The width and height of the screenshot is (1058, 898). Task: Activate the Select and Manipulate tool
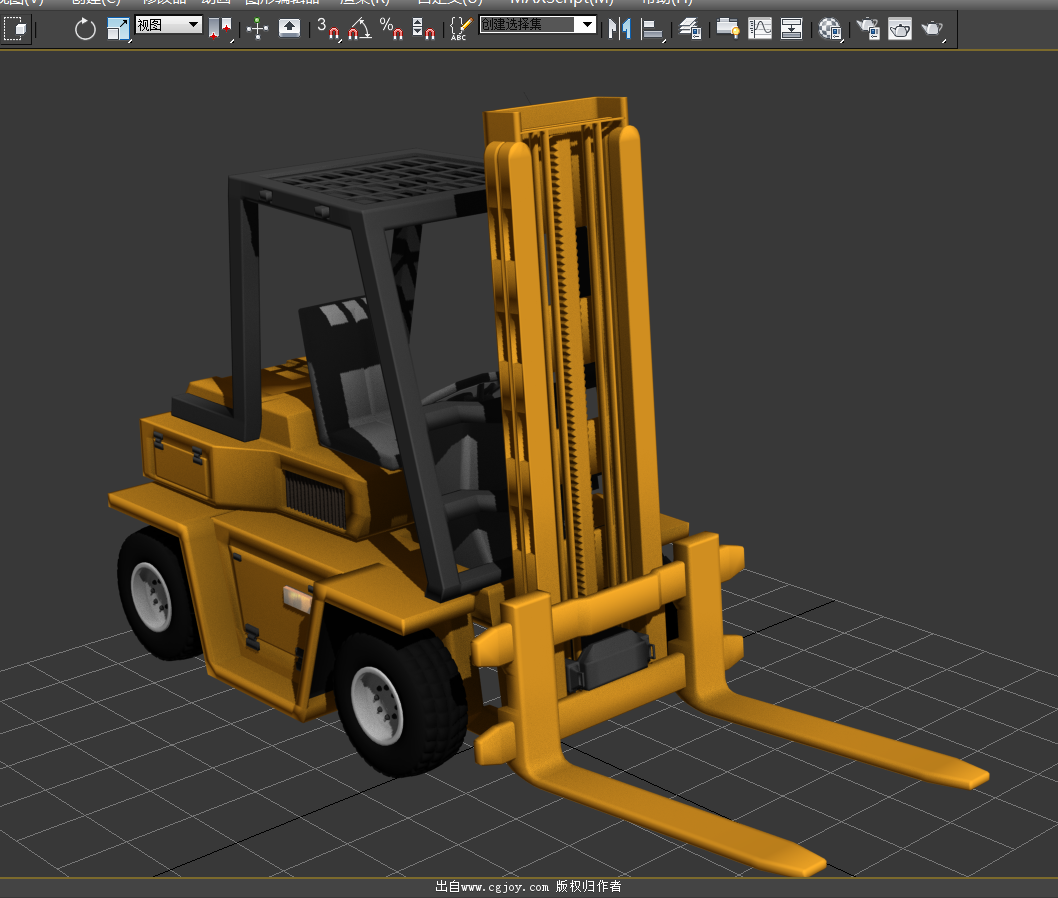pyautogui.click(x=258, y=28)
